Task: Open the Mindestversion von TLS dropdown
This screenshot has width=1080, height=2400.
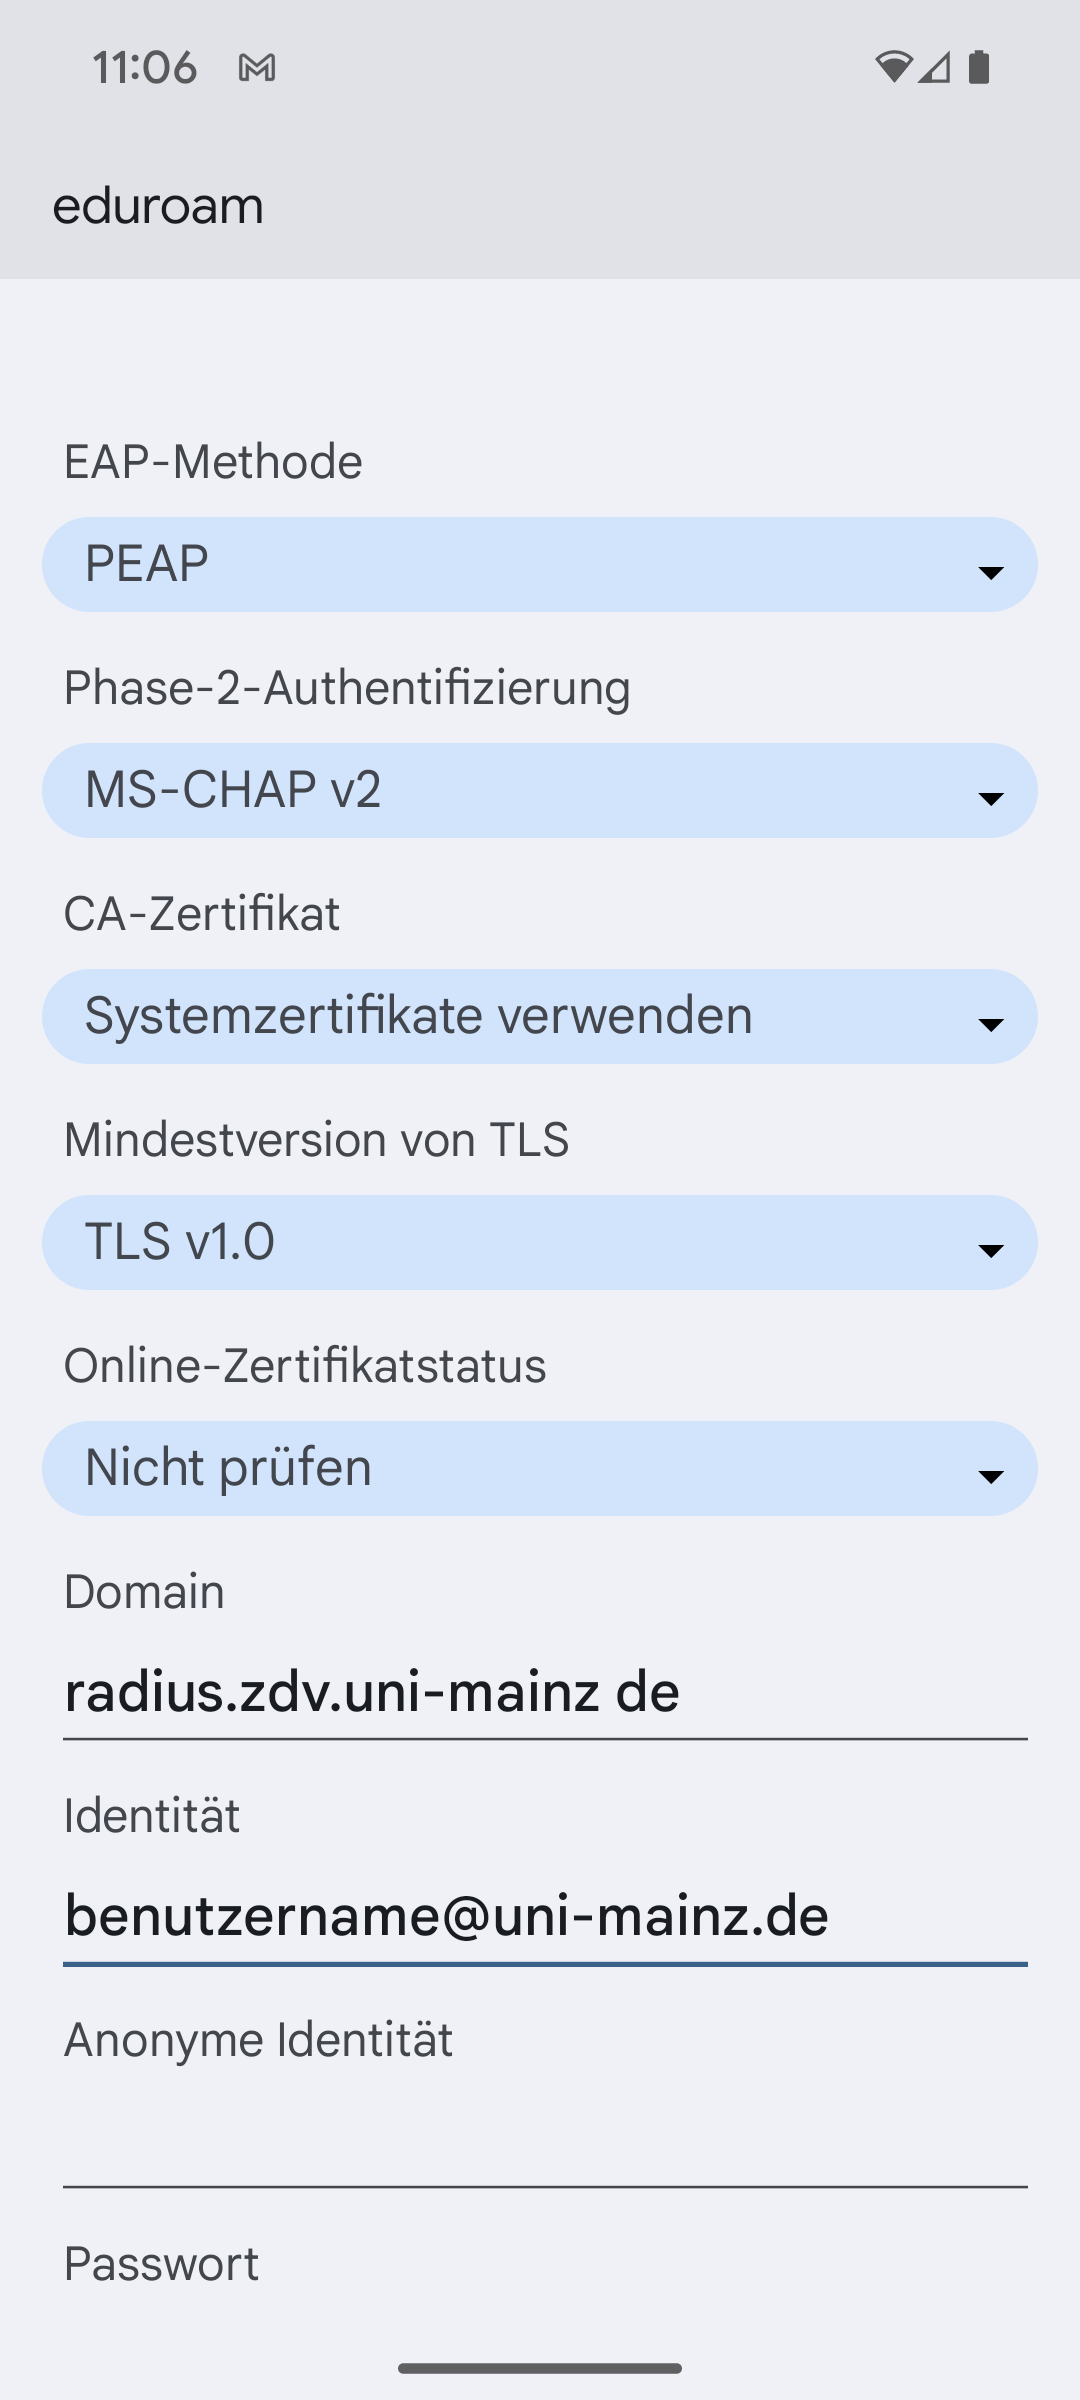Action: click(540, 1243)
